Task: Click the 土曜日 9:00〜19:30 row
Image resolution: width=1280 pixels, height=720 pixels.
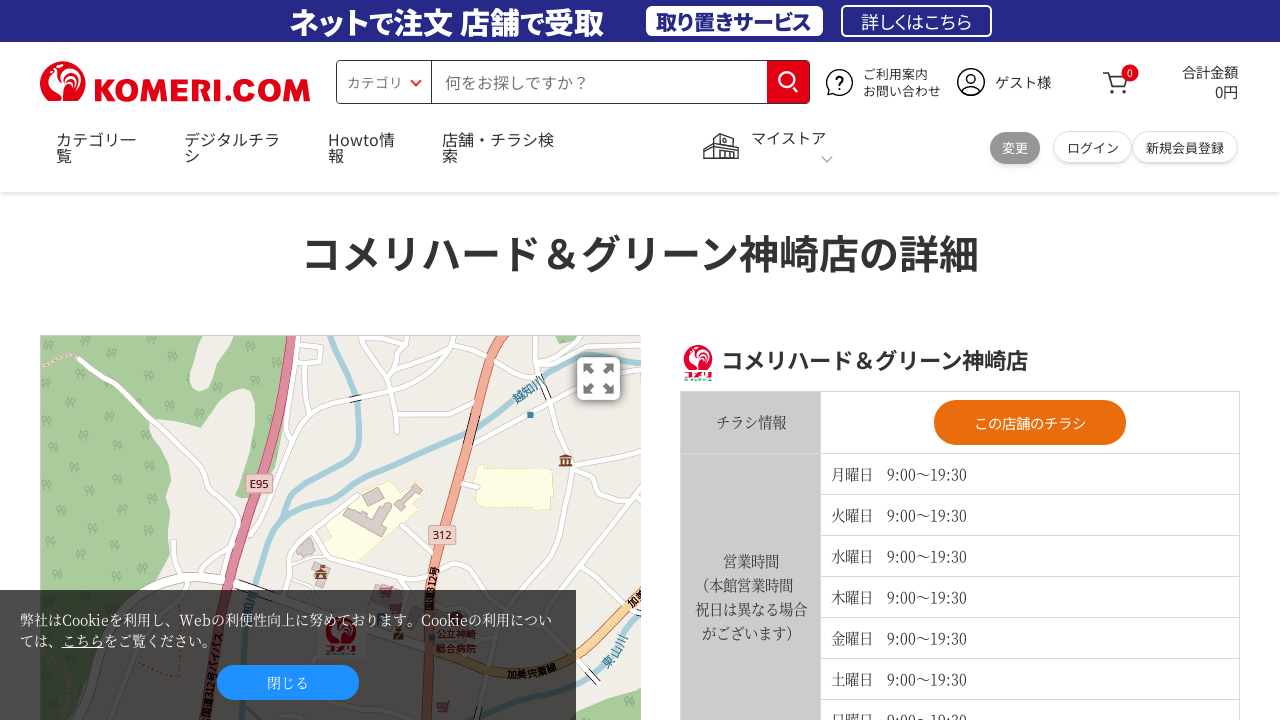Action: tap(1030, 679)
